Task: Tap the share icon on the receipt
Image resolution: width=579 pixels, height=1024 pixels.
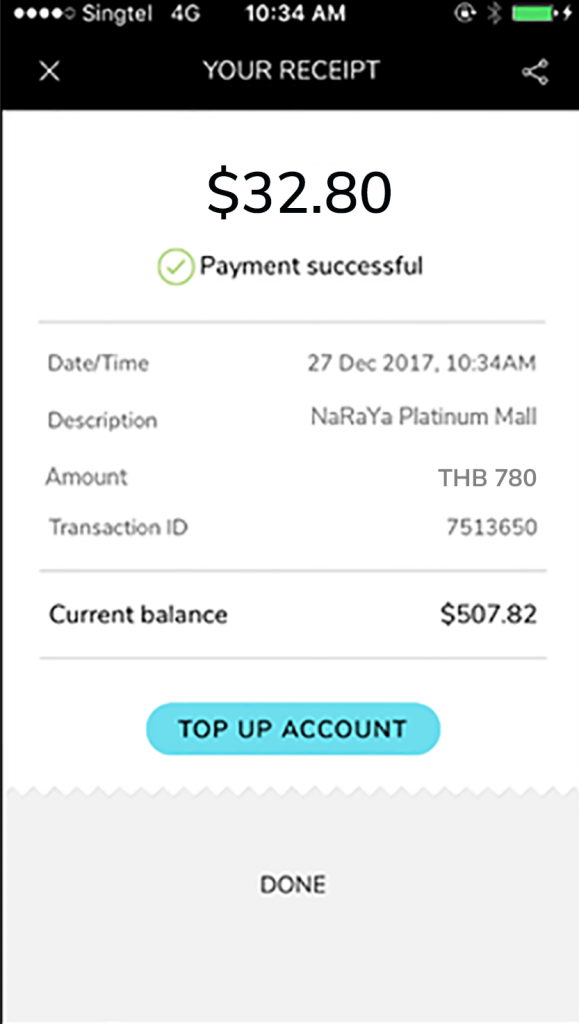Action: (x=536, y=70)
